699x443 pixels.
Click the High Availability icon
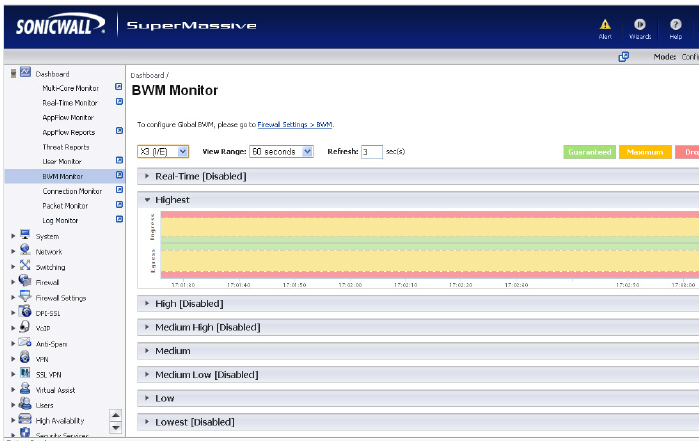25,419
